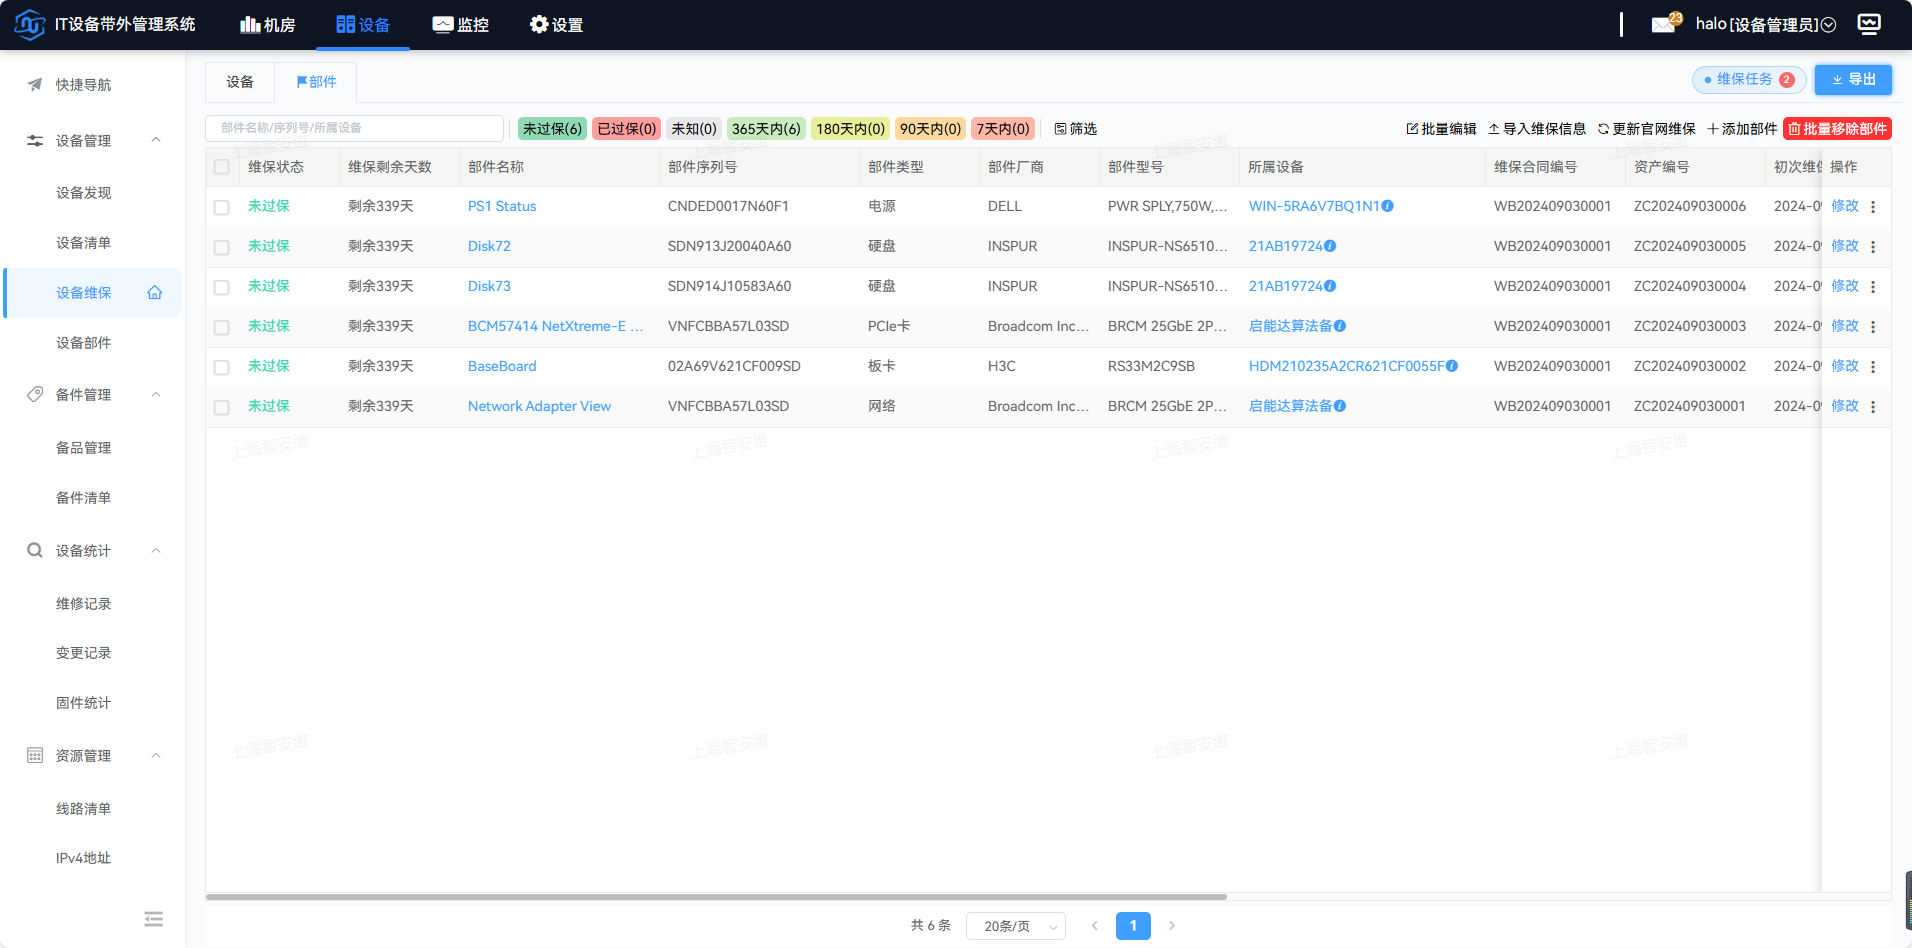
Task: Switch to 设备 tab
Action: 240,82
